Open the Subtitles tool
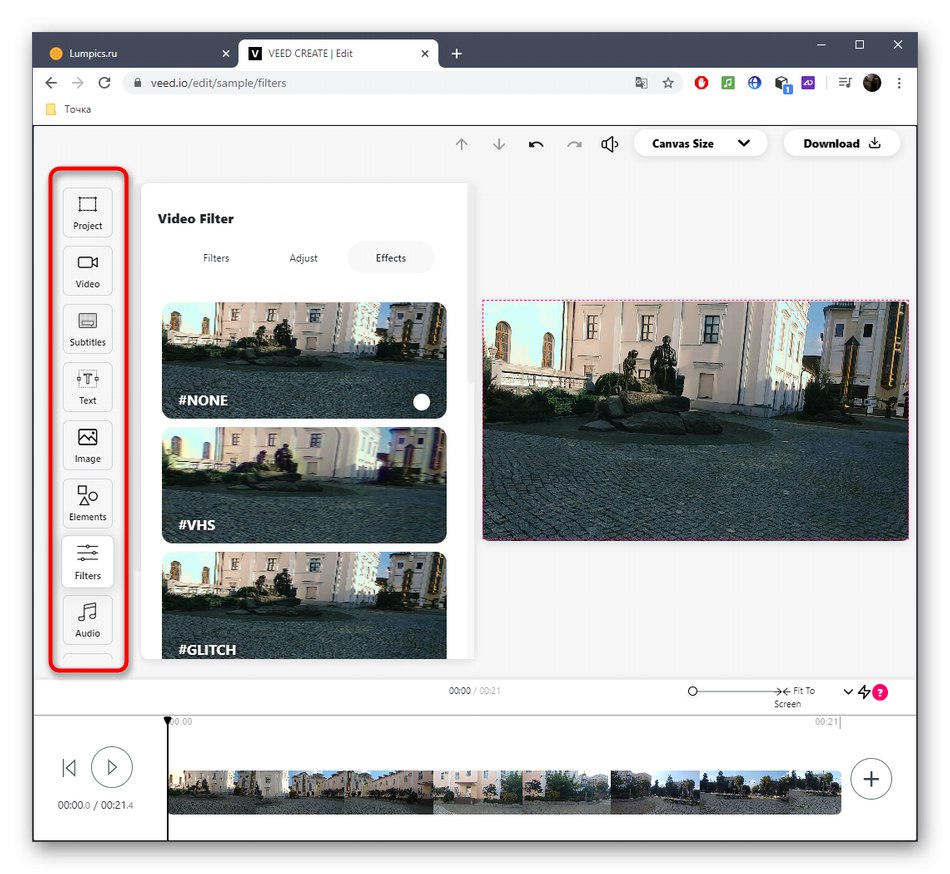The image size is (950, 874). coord(88,328)
